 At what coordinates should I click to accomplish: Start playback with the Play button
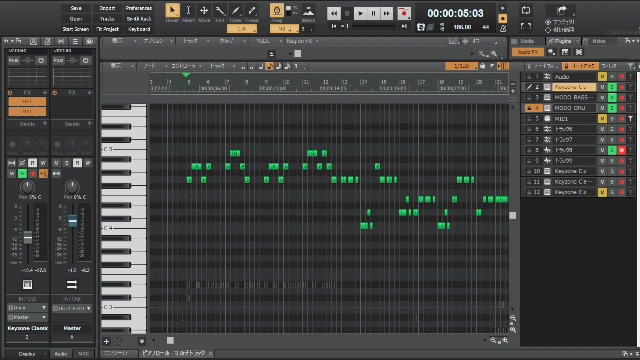coord(360,13)
